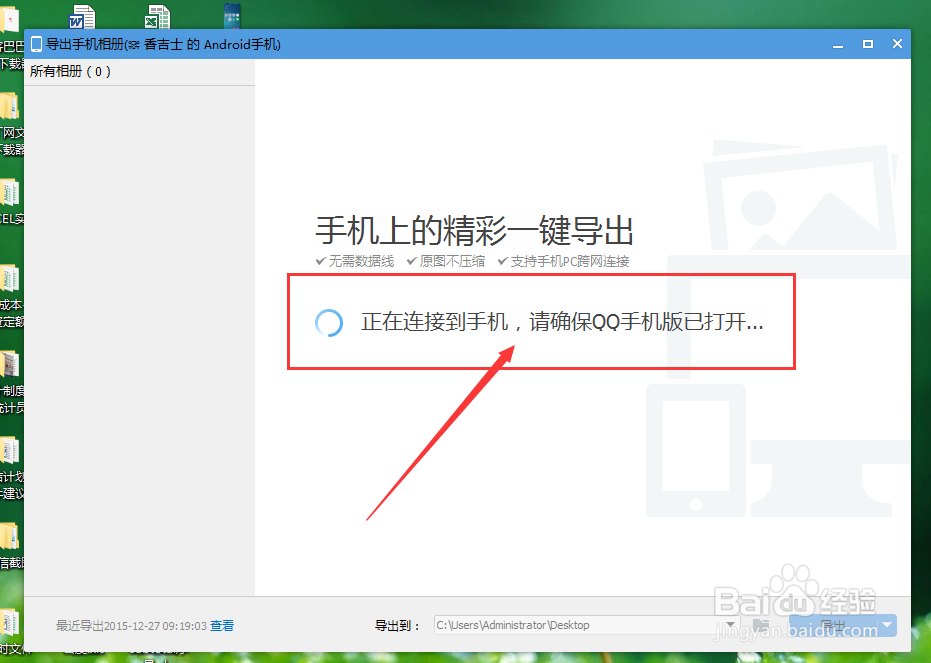Open the export path dropdown arrow

pos(731,625)
